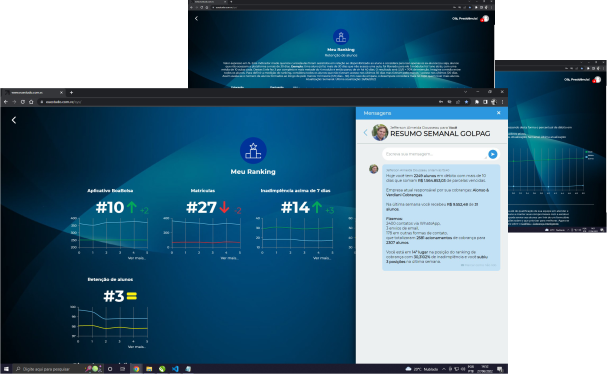
Task: Click the message text input field
Action: 435,154
